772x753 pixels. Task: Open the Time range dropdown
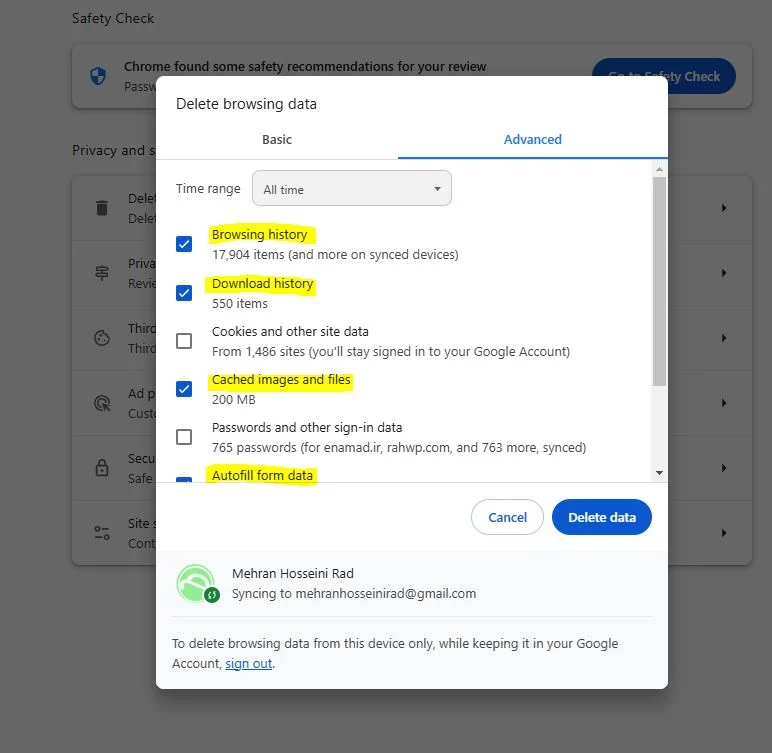pos(352,189)
